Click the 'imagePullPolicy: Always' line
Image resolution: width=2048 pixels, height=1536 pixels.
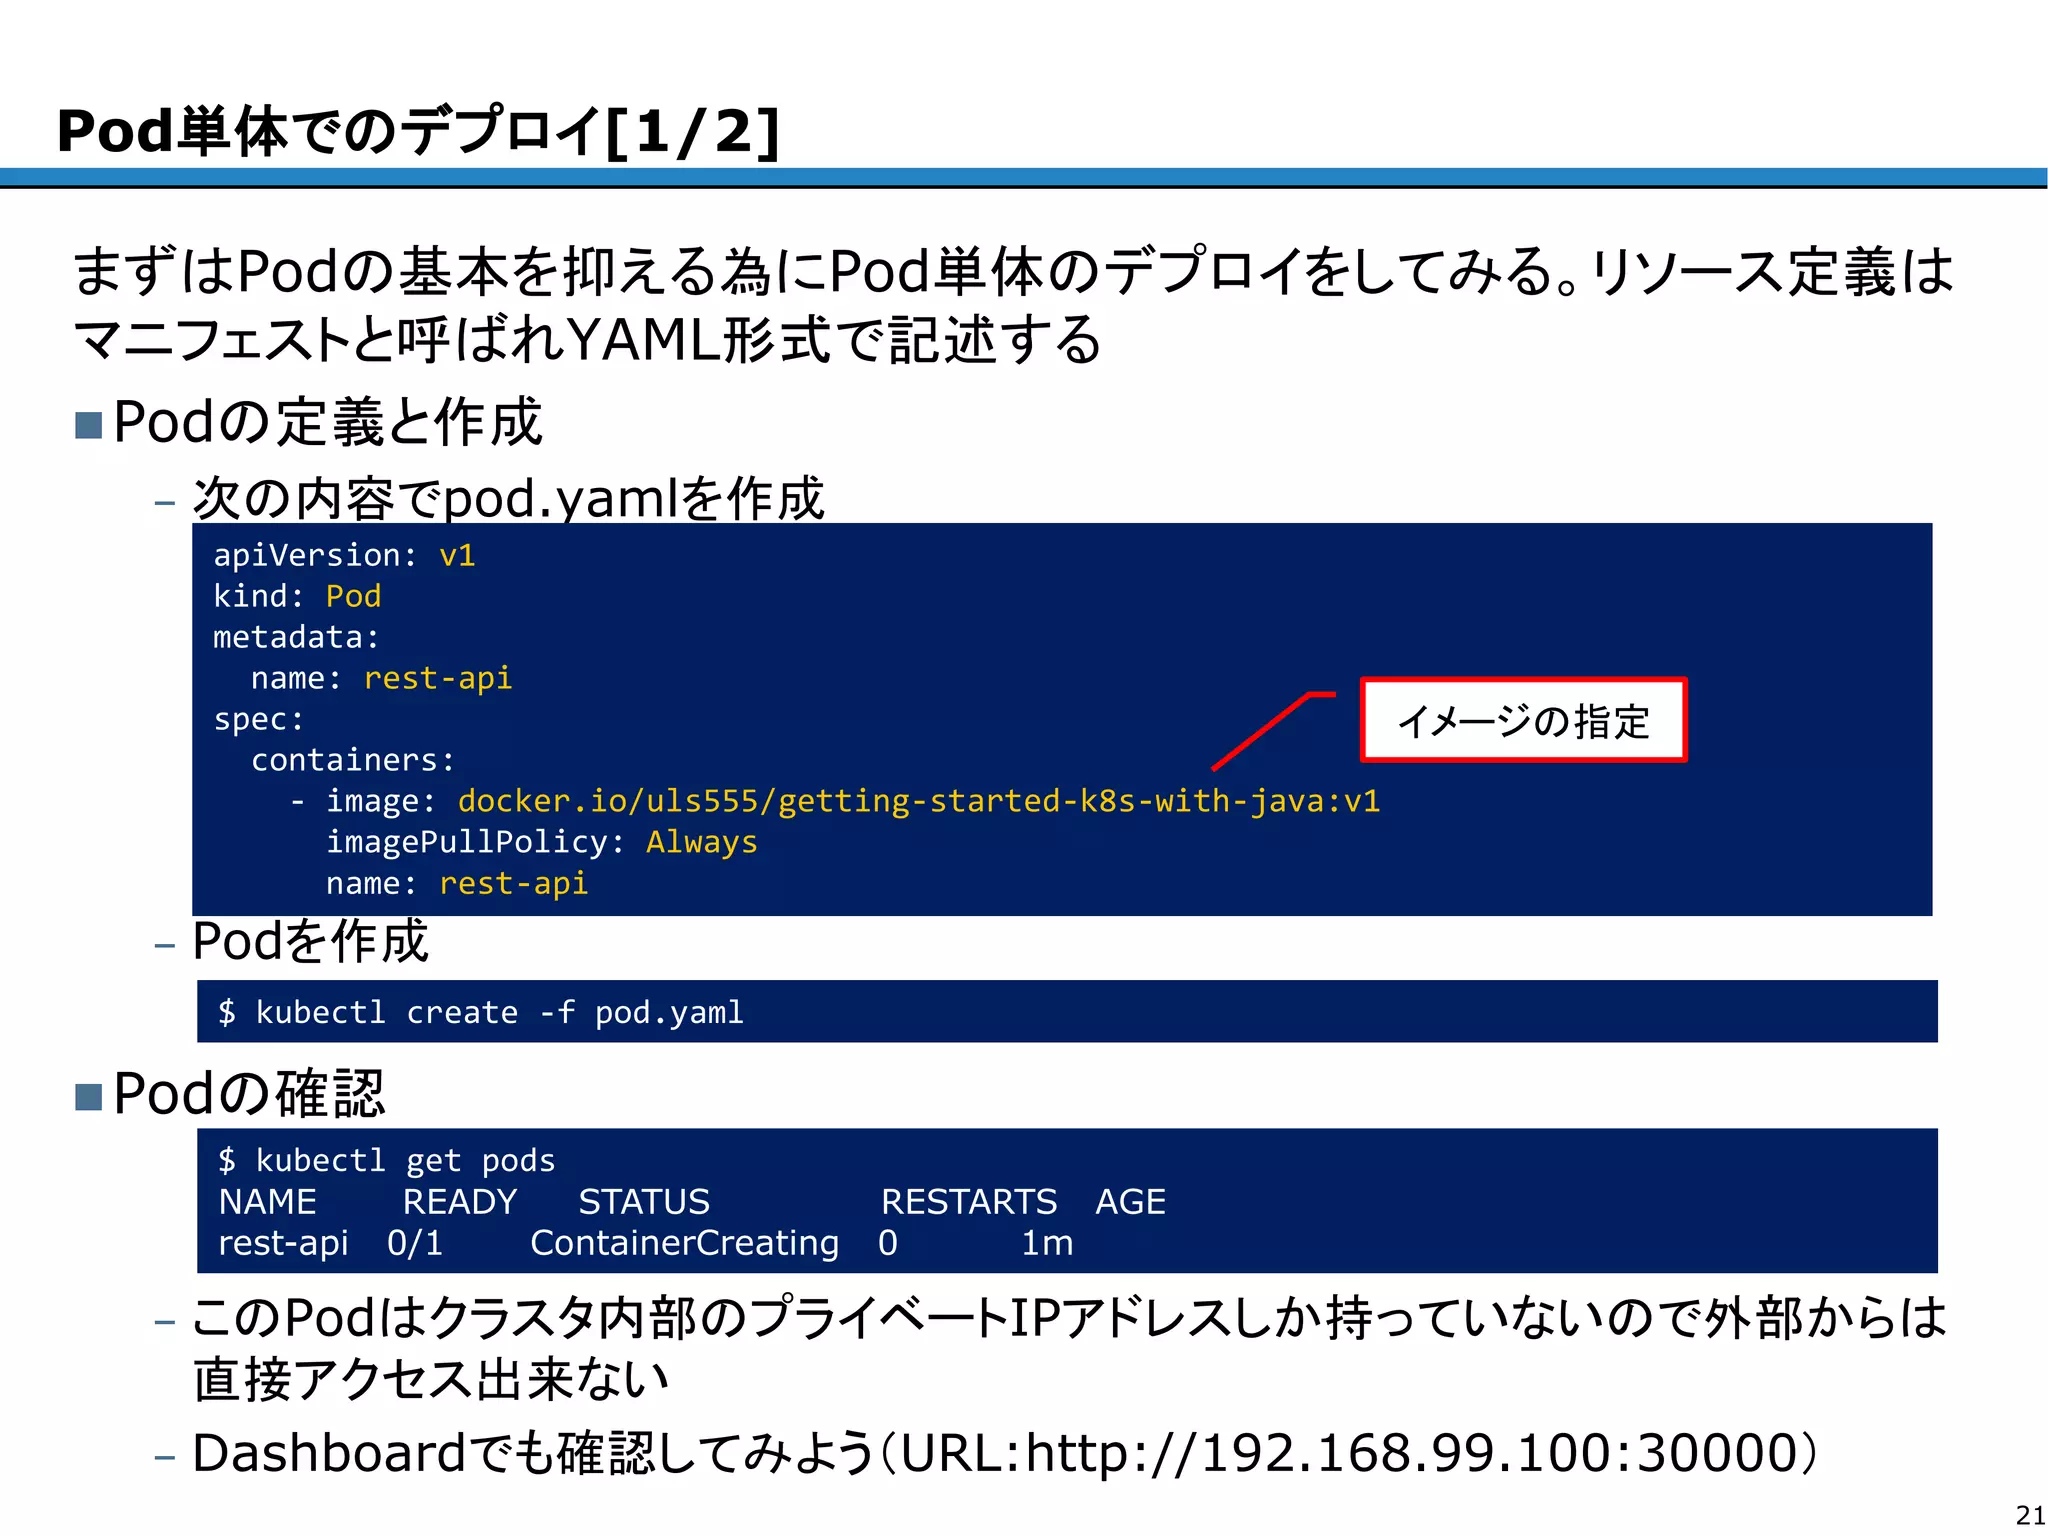coord(541,842)
